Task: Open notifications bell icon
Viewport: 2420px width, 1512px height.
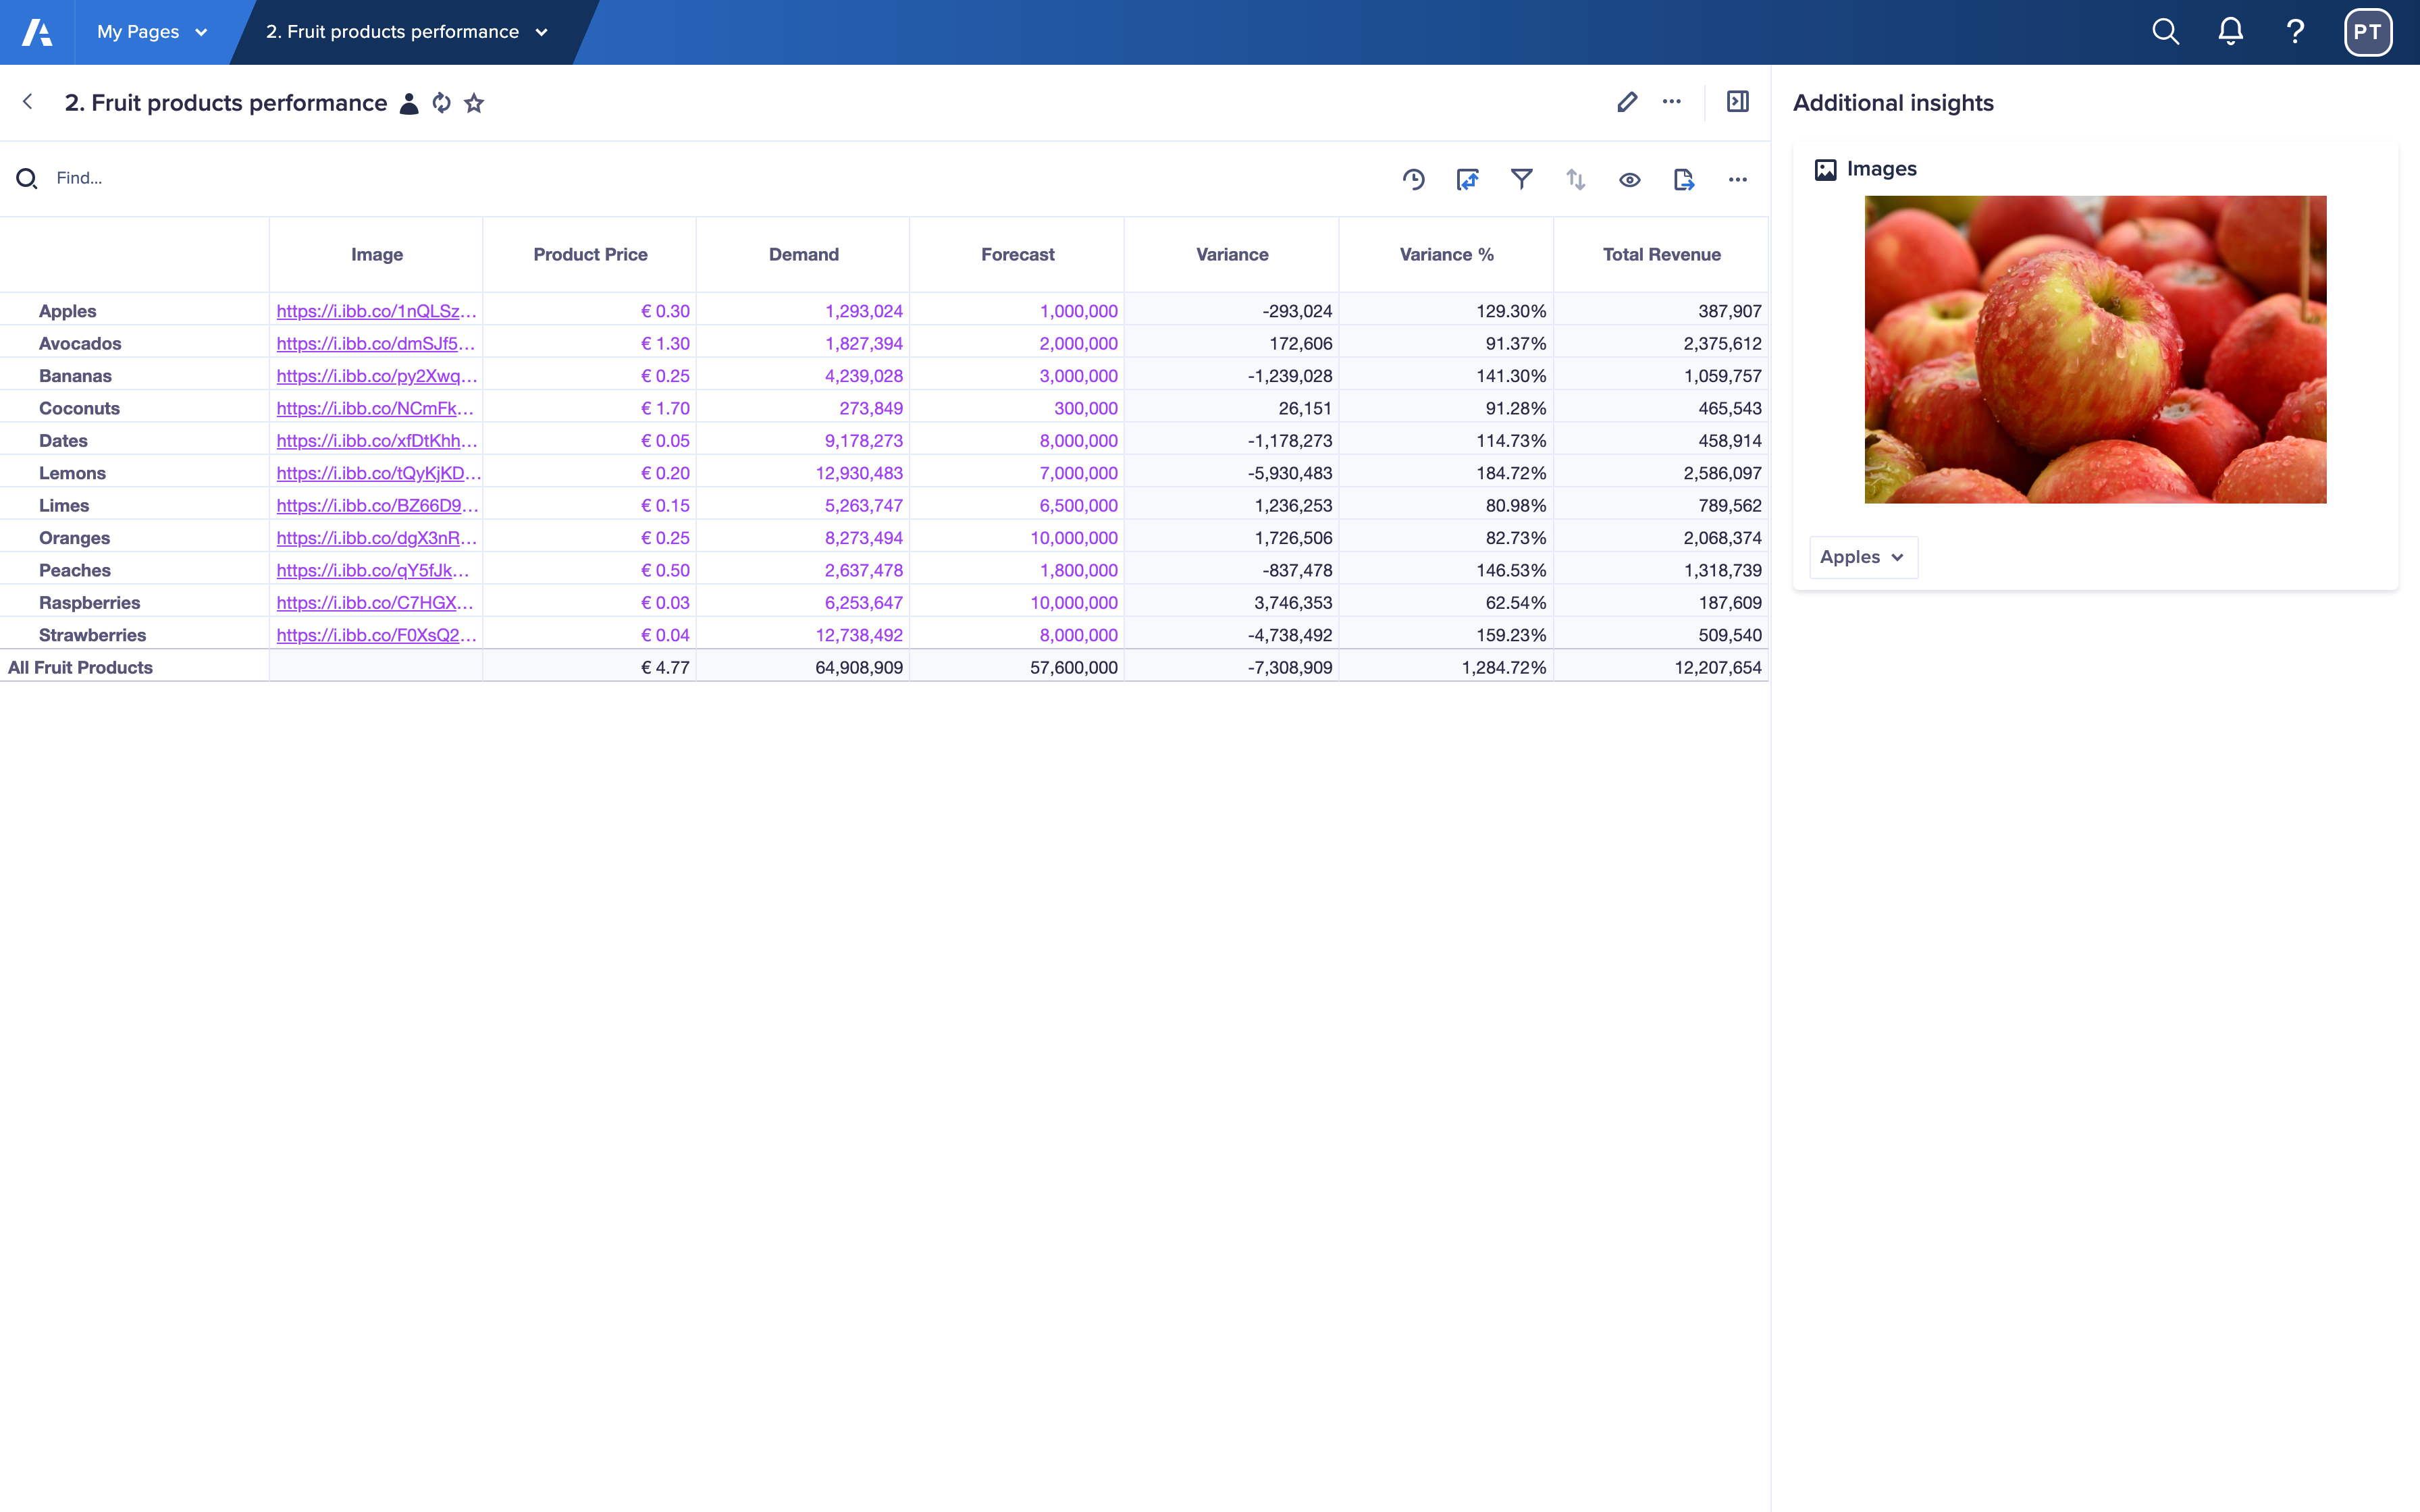Action: 2230,32
